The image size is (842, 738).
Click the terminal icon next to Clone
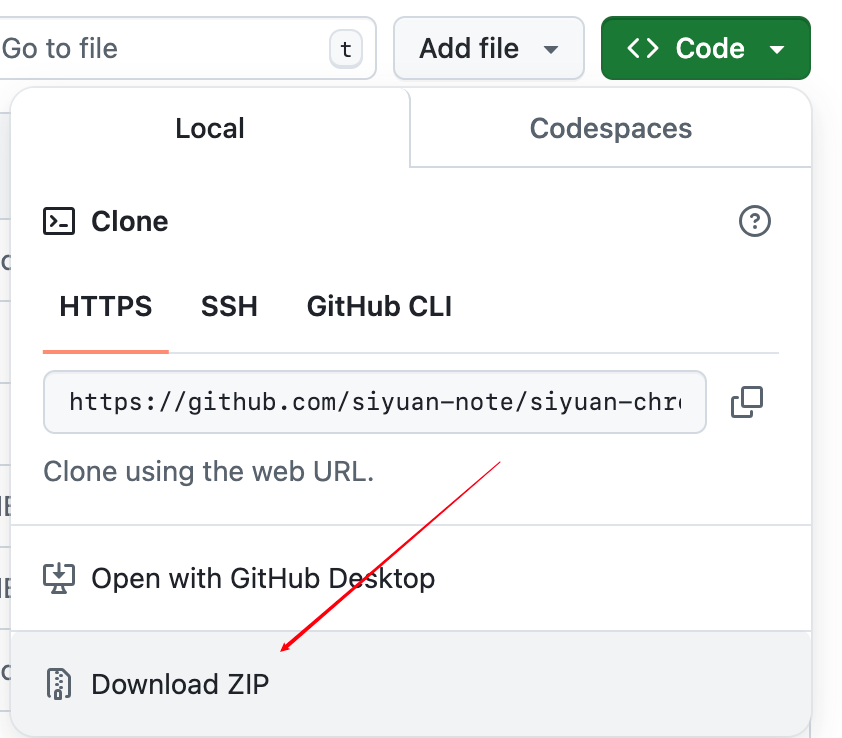click(59, 221)
